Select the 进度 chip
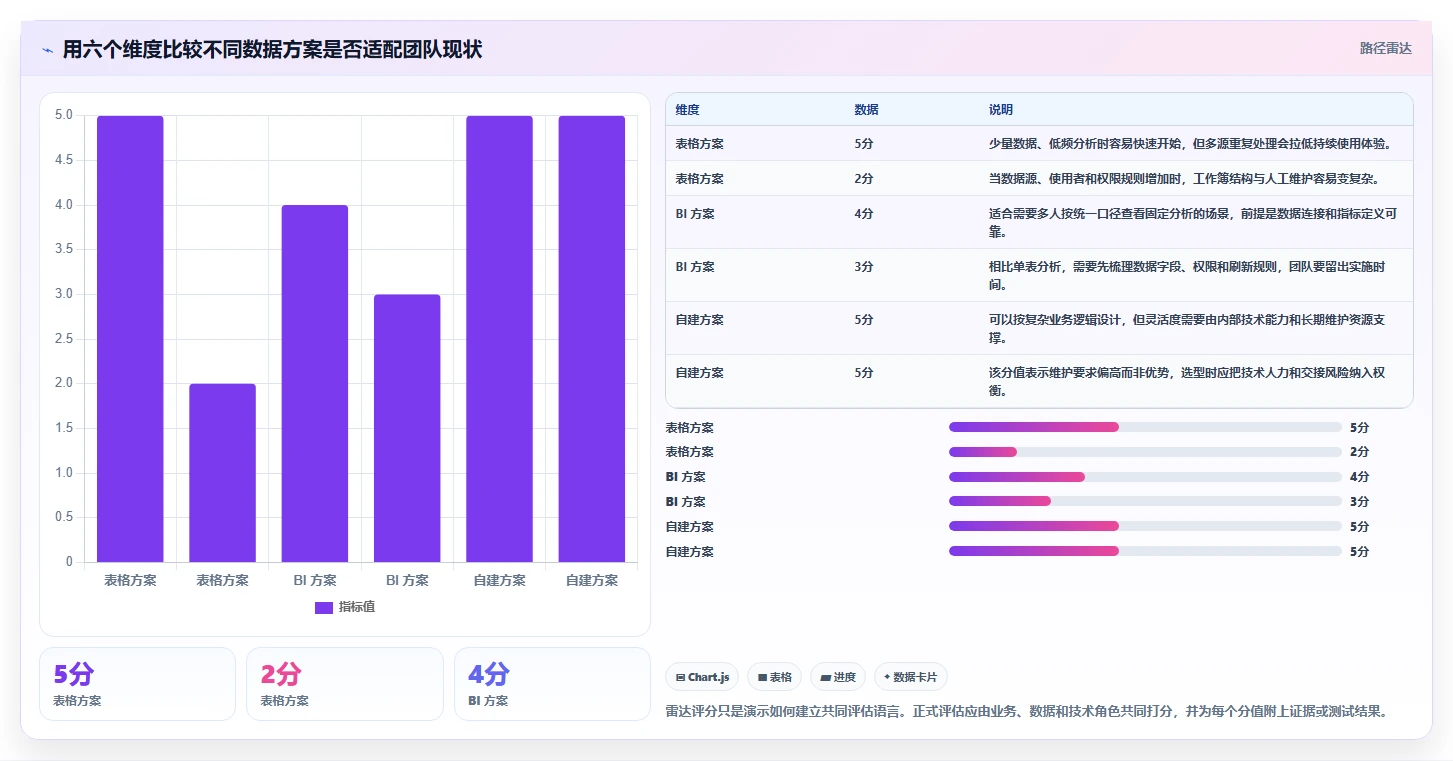 837,677
